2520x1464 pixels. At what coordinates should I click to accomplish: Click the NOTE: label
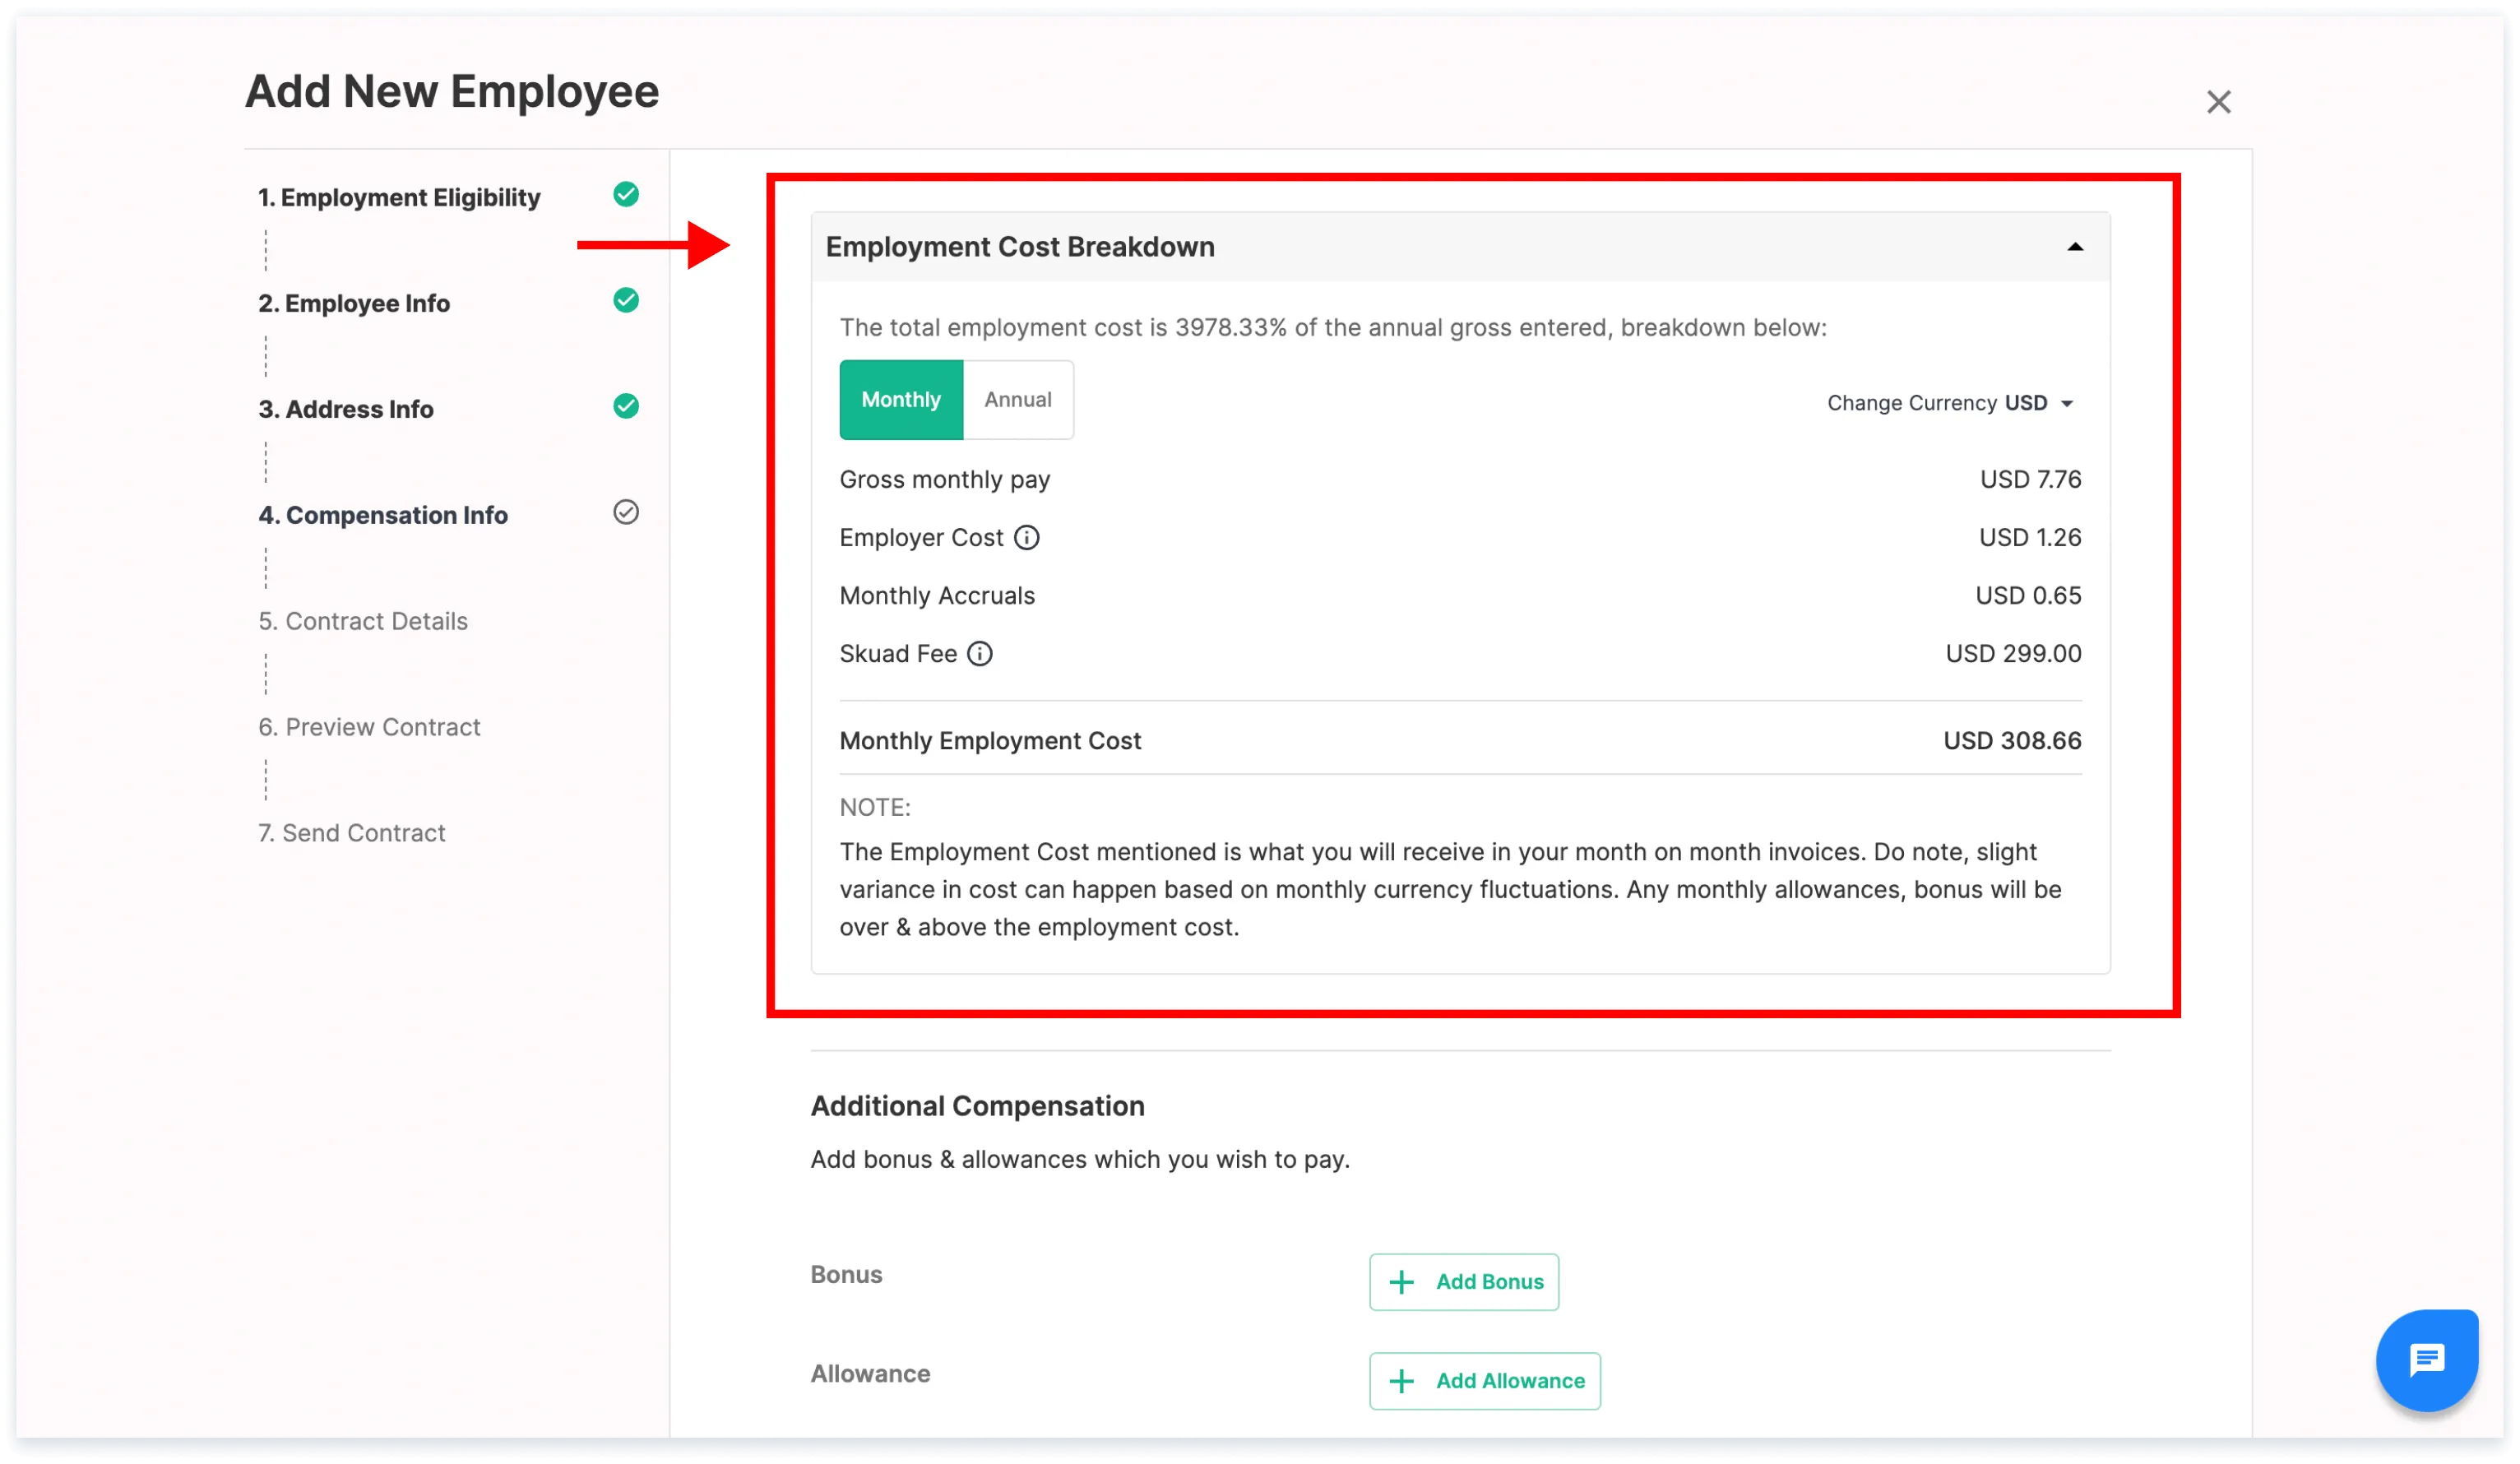pyautogui.click(x=874, y=808)
